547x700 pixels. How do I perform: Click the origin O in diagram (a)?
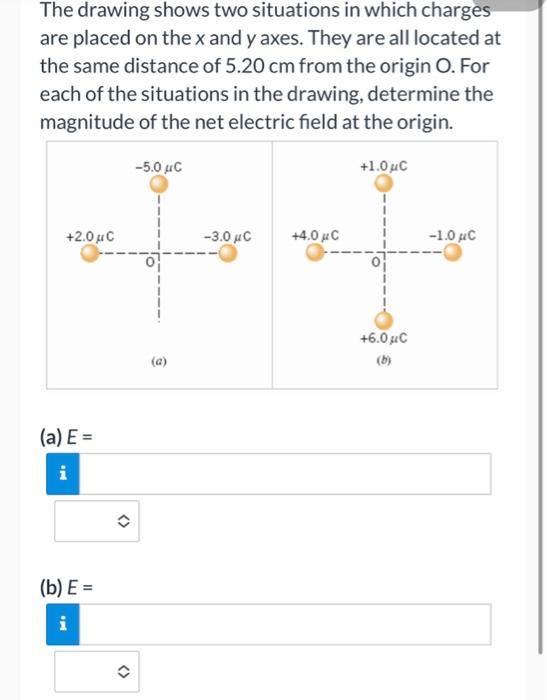coord(150,262)
